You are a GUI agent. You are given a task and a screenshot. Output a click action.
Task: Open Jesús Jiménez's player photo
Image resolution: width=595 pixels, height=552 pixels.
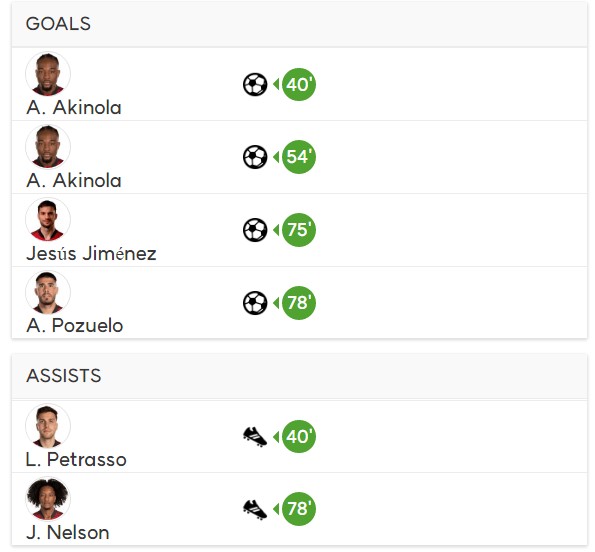pos(48,220)
